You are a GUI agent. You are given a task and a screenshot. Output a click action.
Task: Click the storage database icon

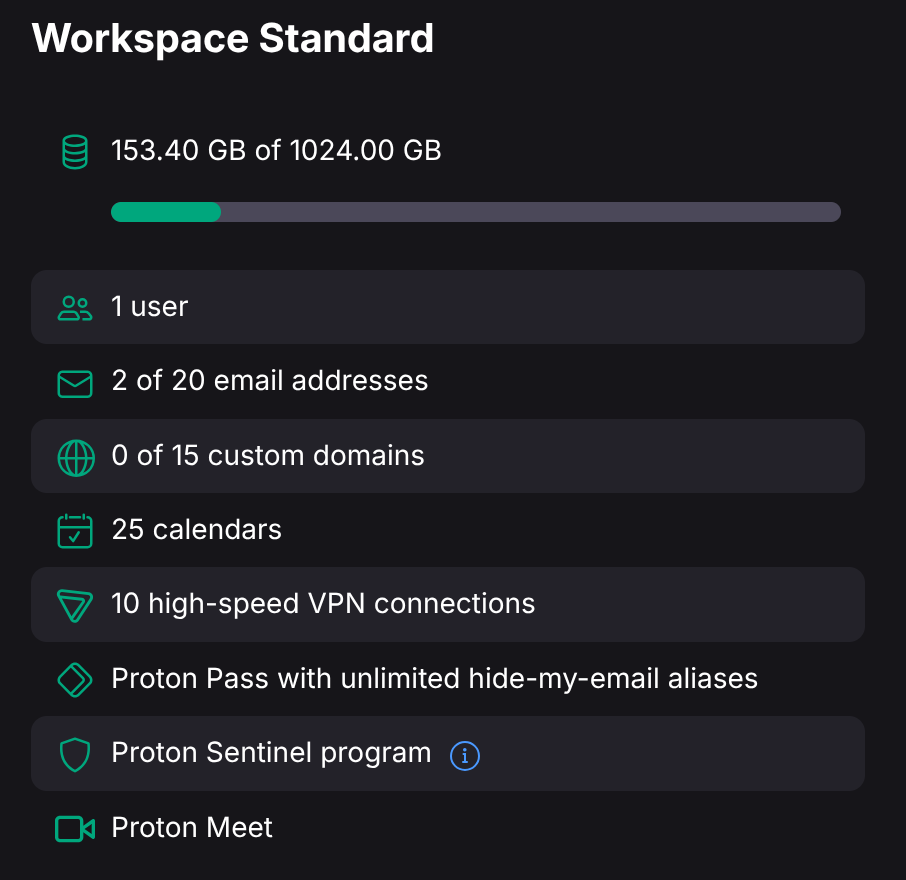pos(75,152)
